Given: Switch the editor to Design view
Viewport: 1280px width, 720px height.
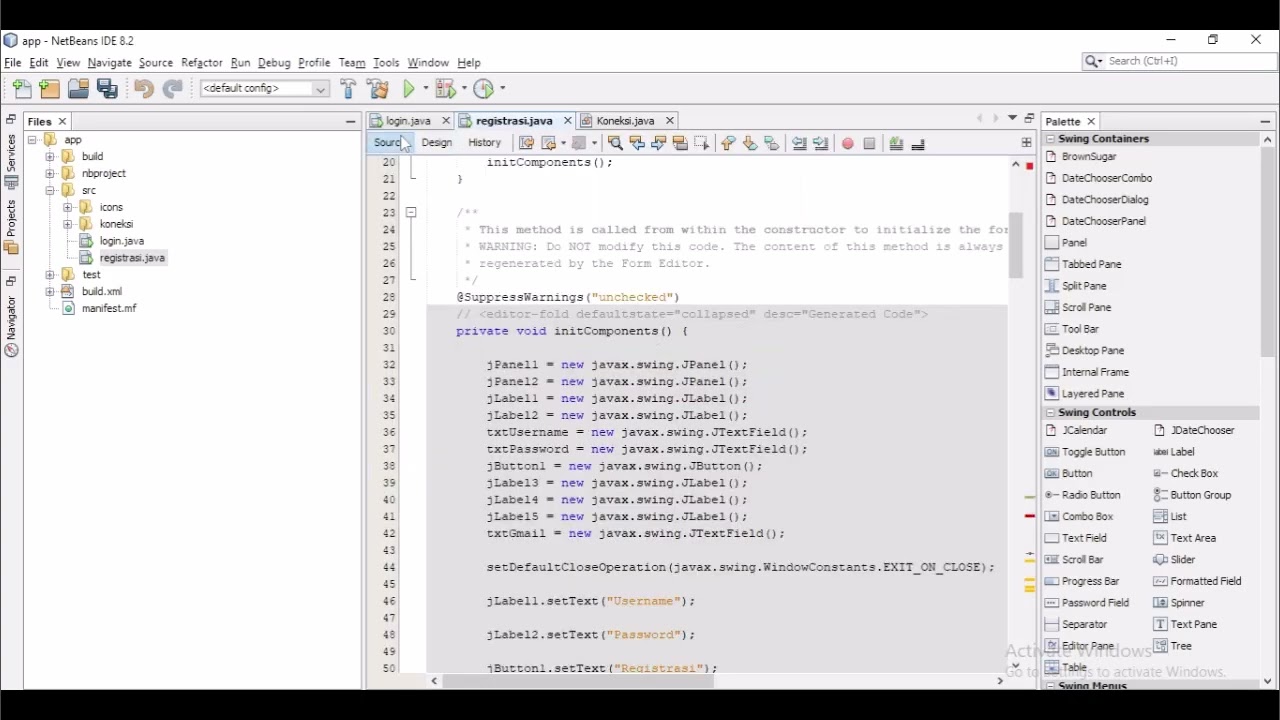Looking at the screenshot, I should [437, 143].
